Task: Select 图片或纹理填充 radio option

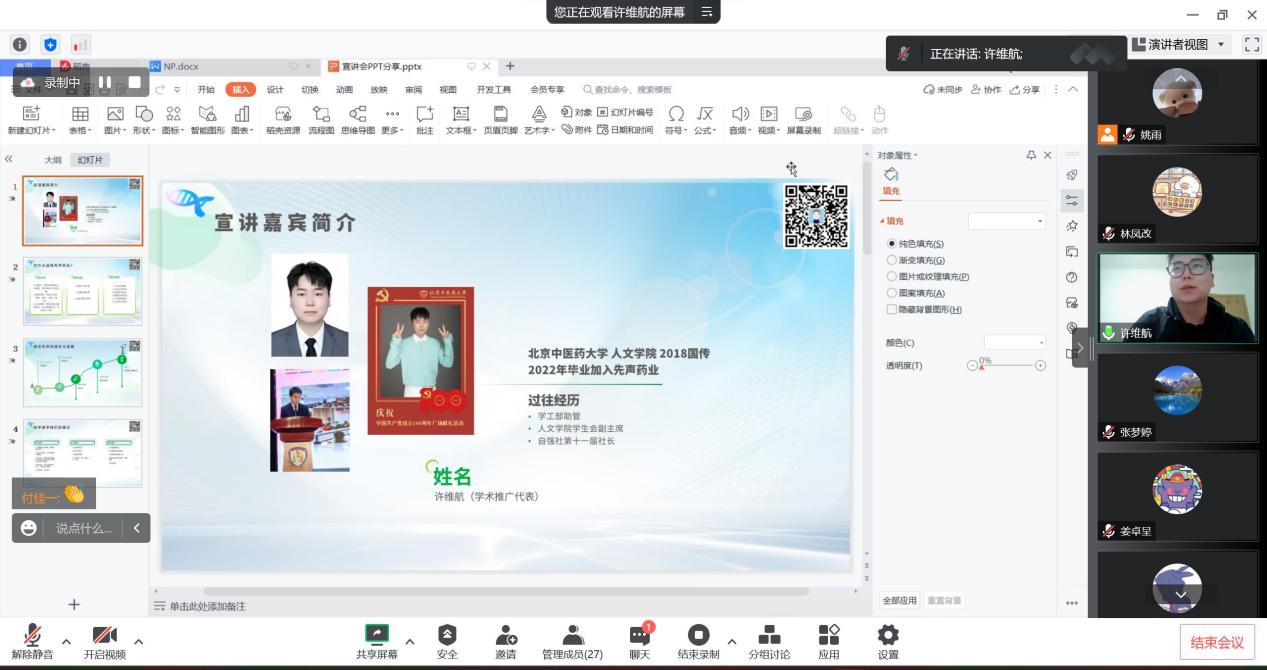Action: 892,276
